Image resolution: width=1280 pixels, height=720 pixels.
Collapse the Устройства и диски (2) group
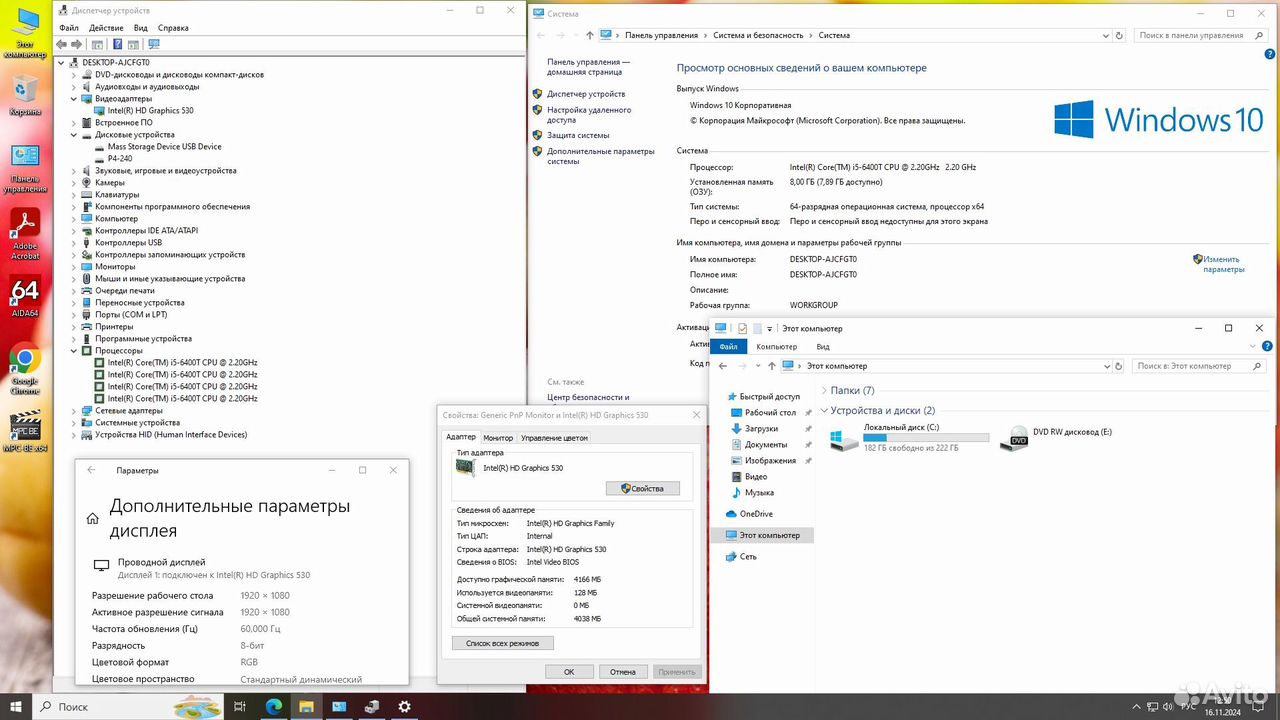tap(824, 411)
